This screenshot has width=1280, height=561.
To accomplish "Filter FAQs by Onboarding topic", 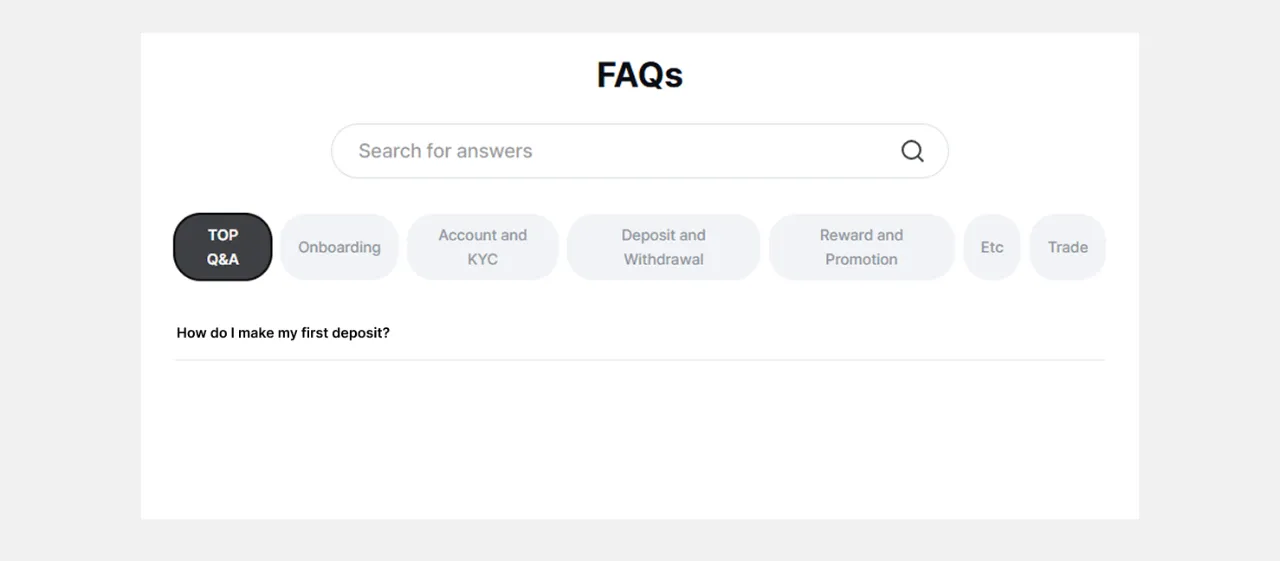I will coord(339,247).
